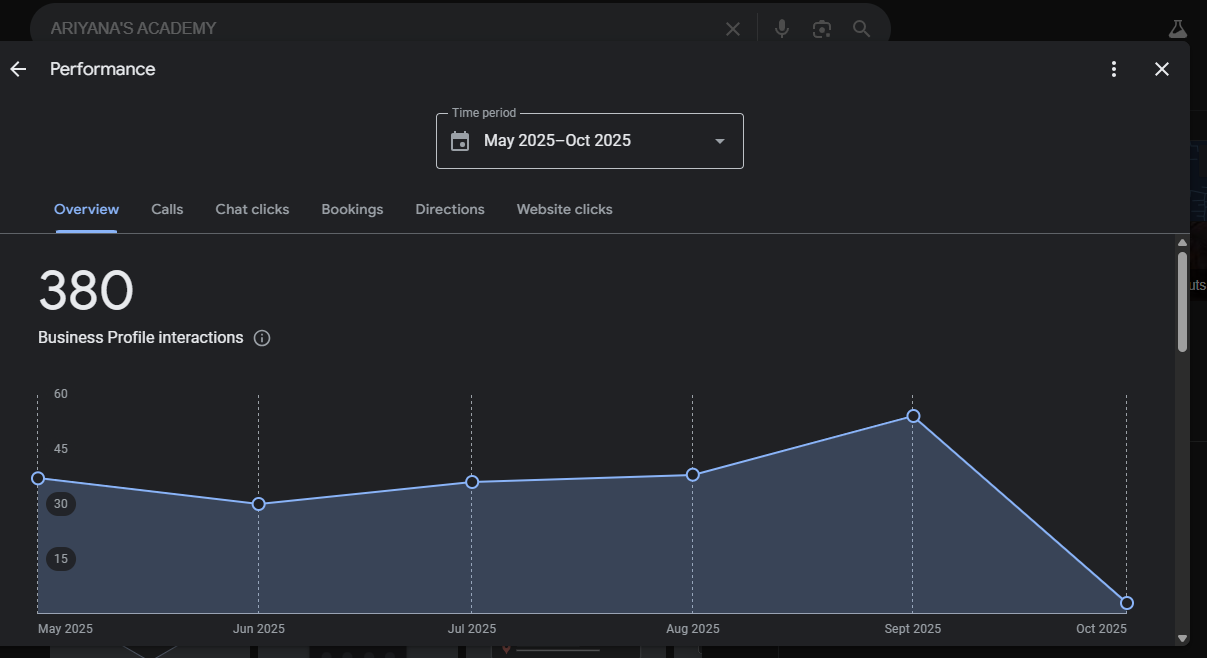The height and width of the screenshot is (658, 1207).
Task: Click the info icon next to Business Profile interactions
Action: point(262,338)
